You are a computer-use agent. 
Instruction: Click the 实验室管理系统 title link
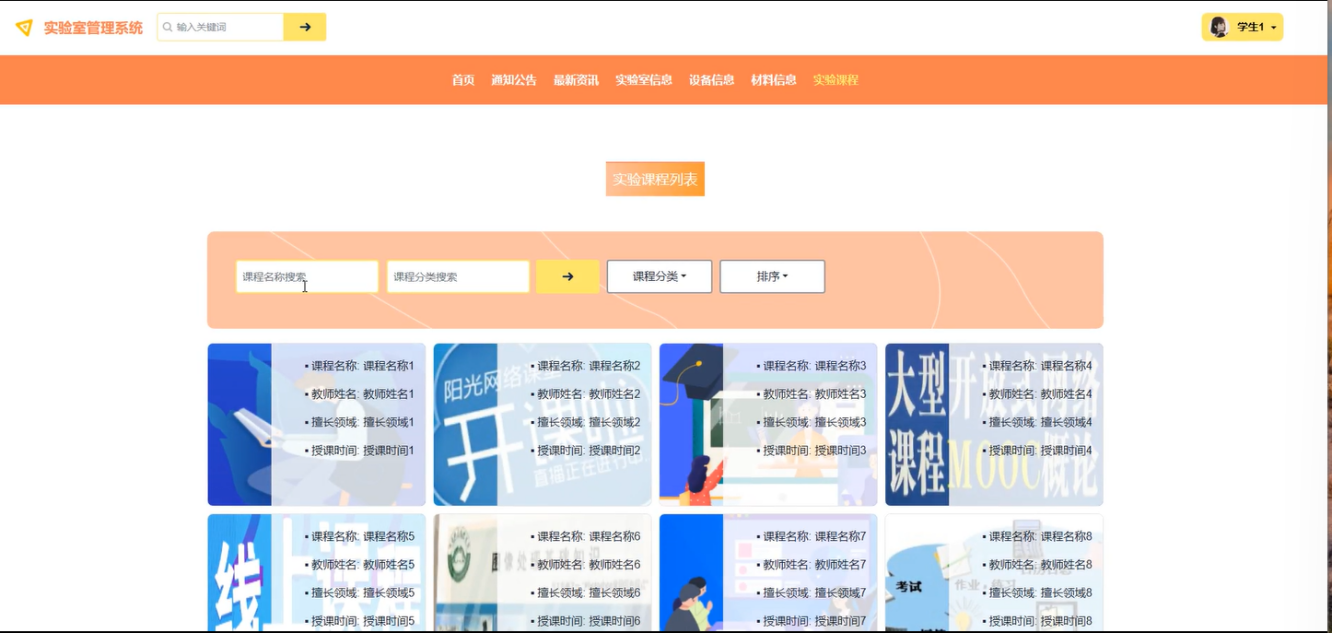93,27
